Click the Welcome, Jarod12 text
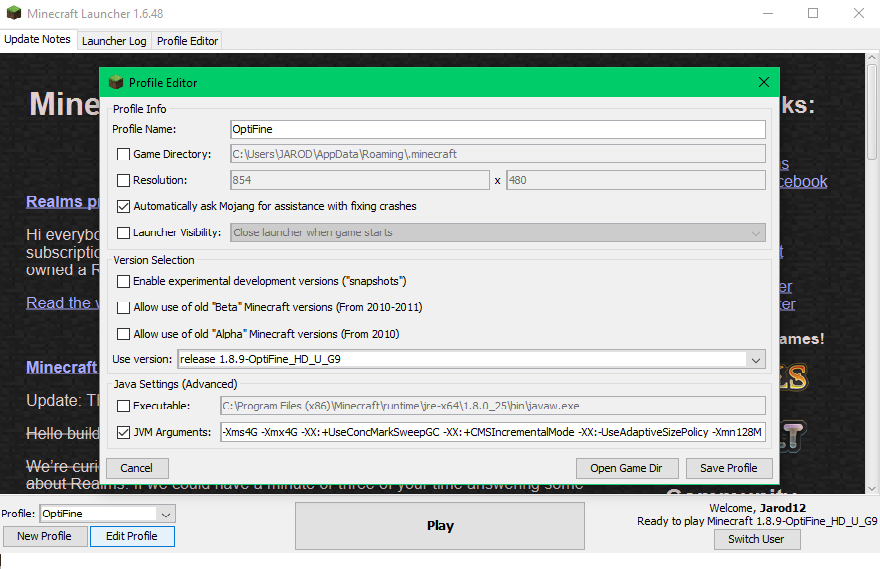Image resolution: width=880 pixels, height=569 pixels. (757, 508)
